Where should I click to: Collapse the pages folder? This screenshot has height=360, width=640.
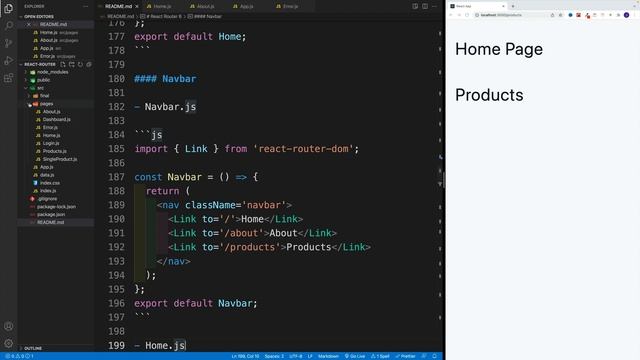pyautogui.click(x=46, y=104)
